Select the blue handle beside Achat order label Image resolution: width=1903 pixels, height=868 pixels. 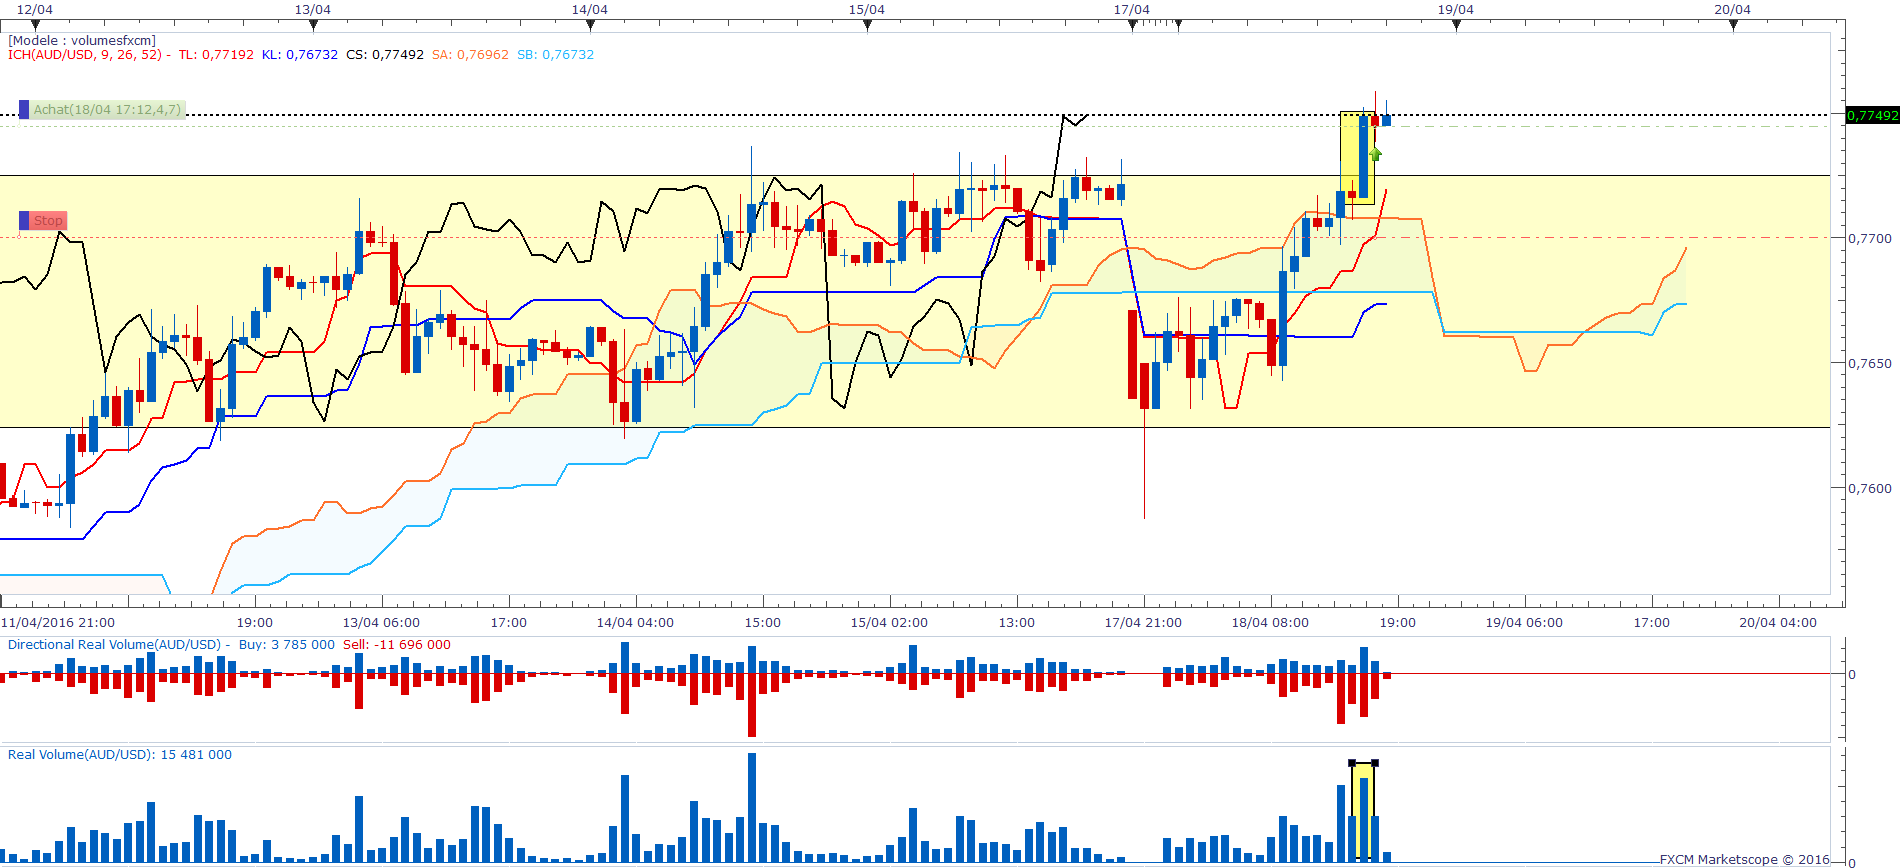click(24, 110)
